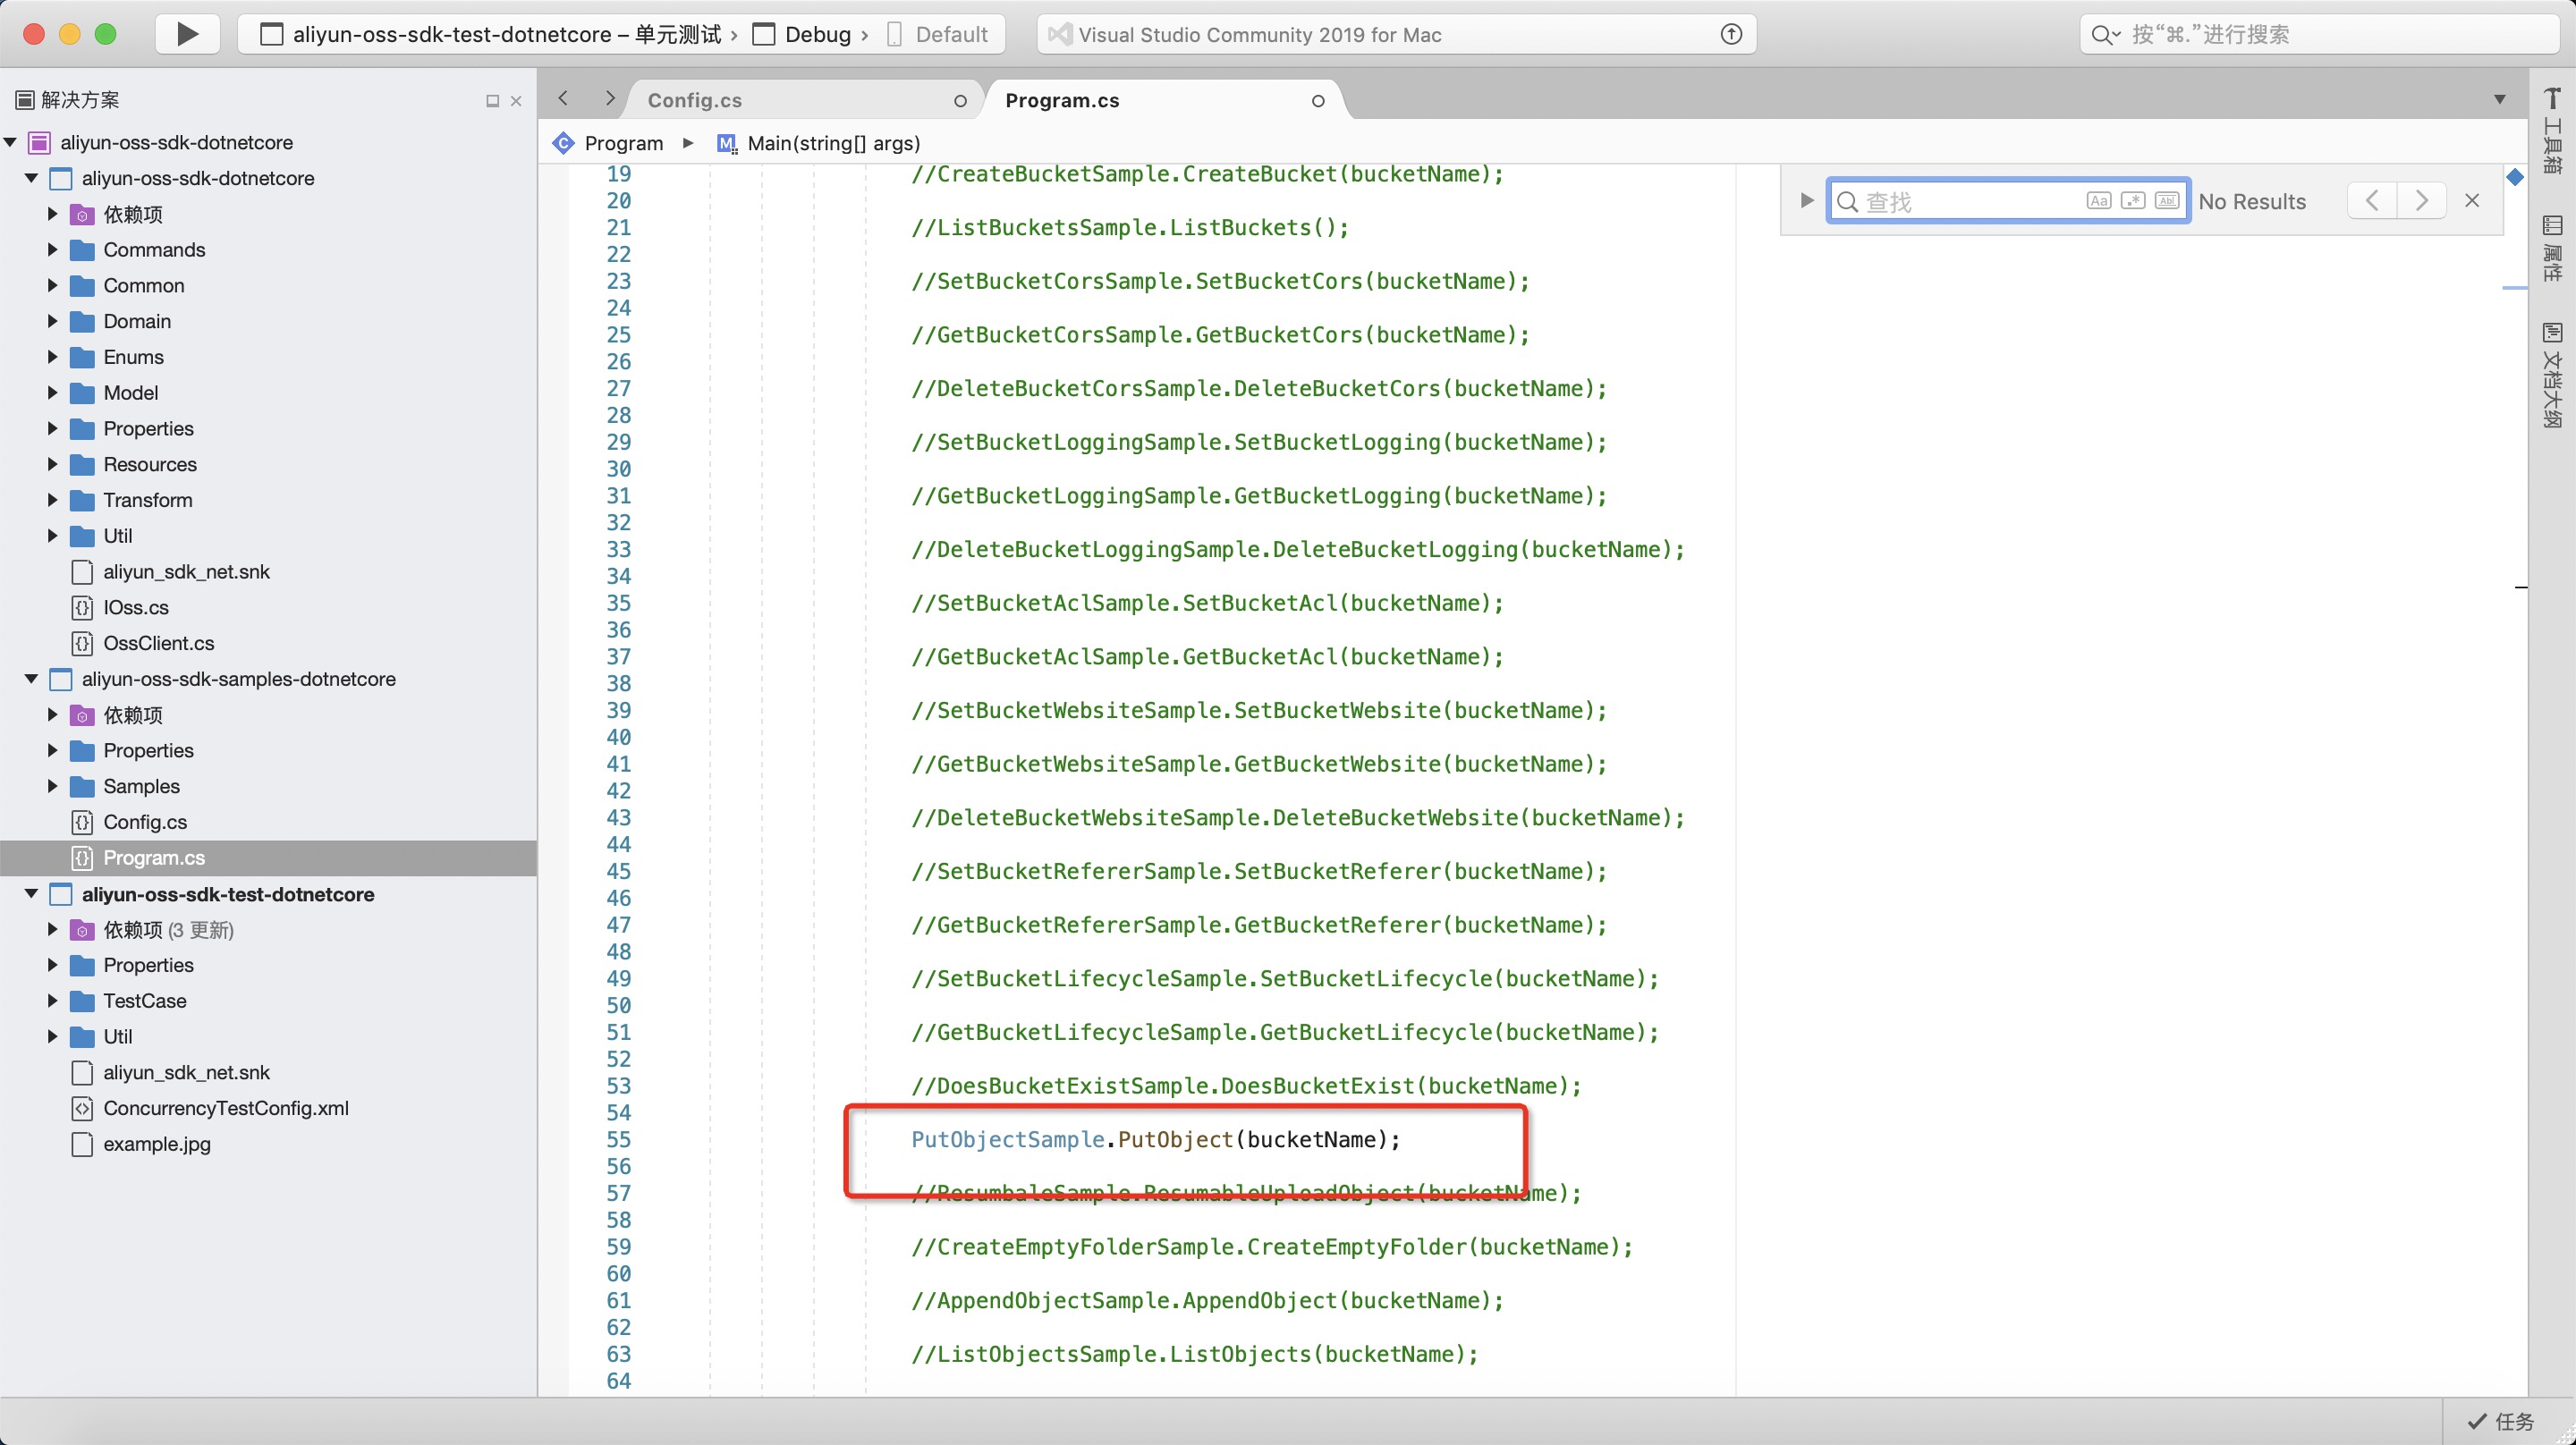Go to next search result arrow
The image size is (2576, 1445).
(2421, 201)
